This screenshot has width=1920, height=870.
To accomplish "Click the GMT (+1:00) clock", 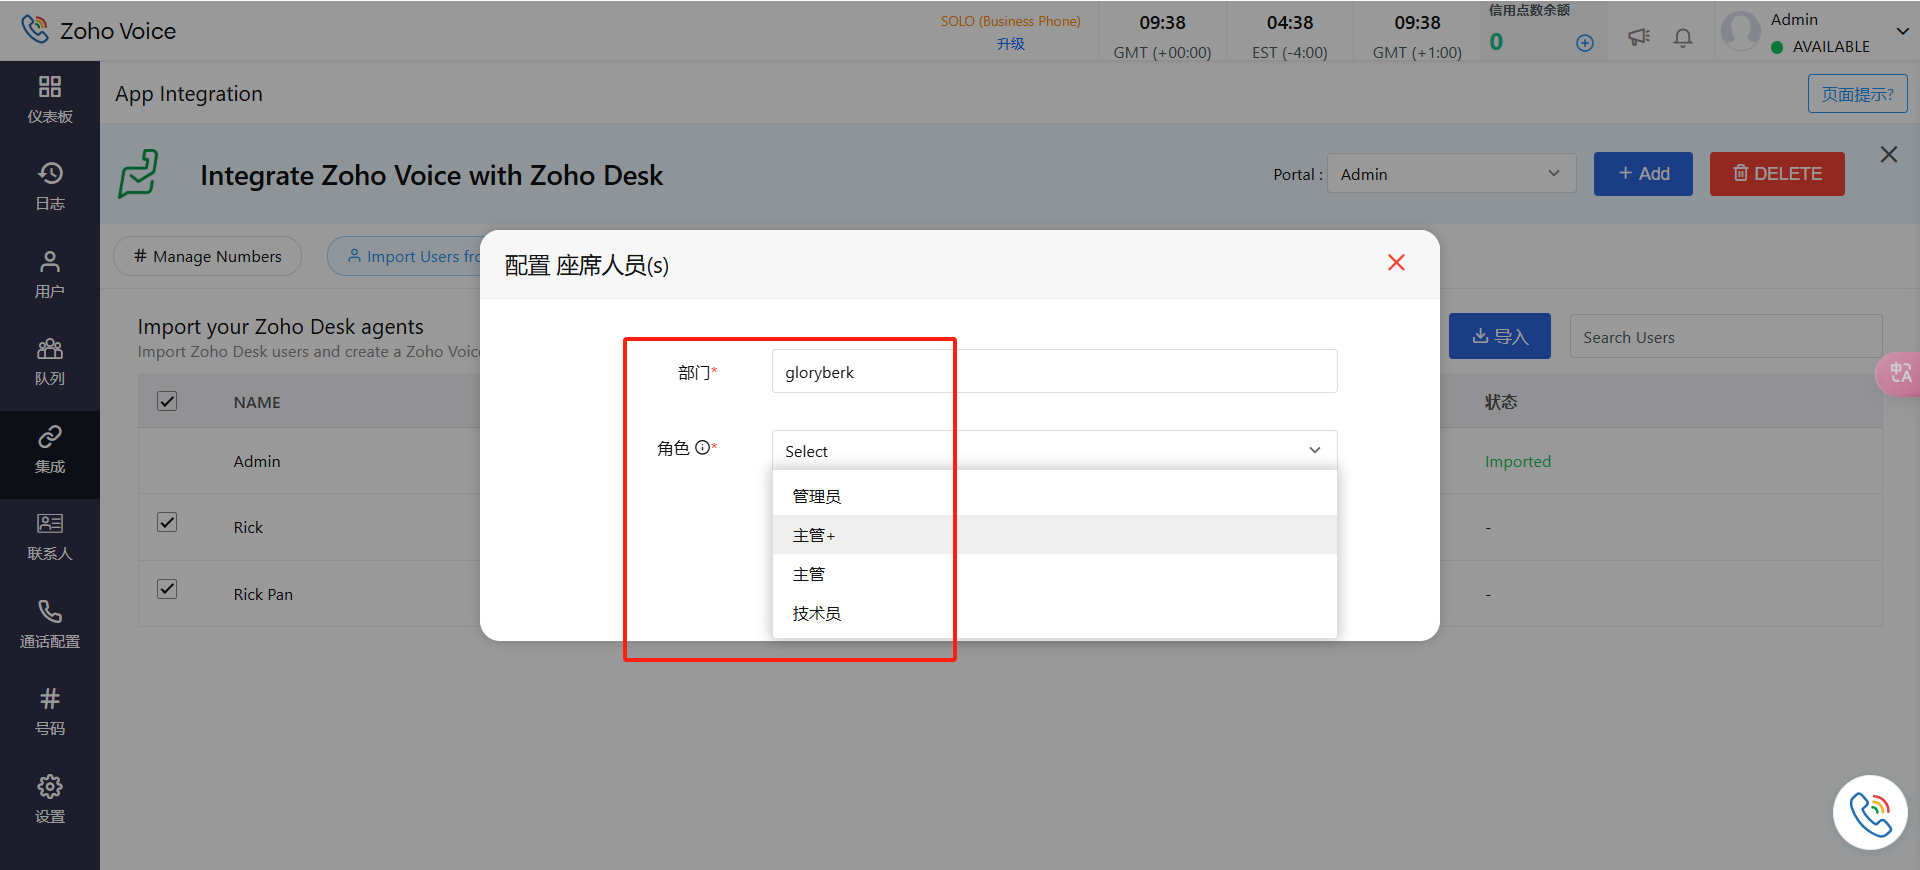I will pos(1417,37).
